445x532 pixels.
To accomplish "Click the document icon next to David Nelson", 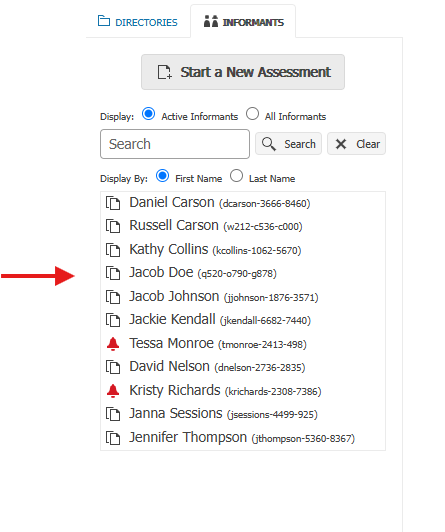I will [x=113, y=367].
